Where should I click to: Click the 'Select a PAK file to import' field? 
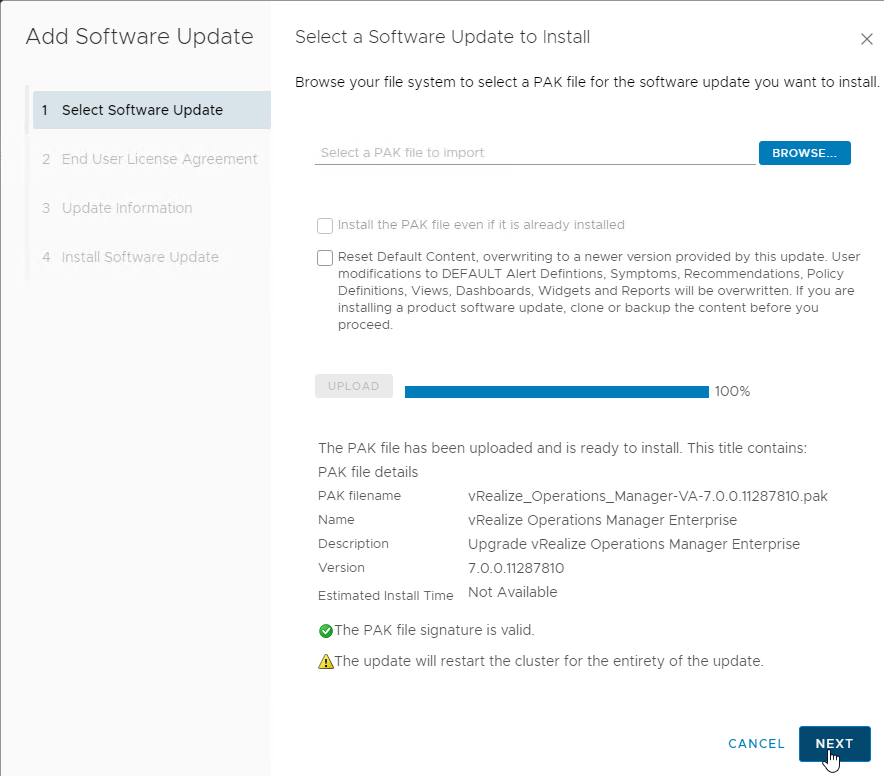[535, 153]
